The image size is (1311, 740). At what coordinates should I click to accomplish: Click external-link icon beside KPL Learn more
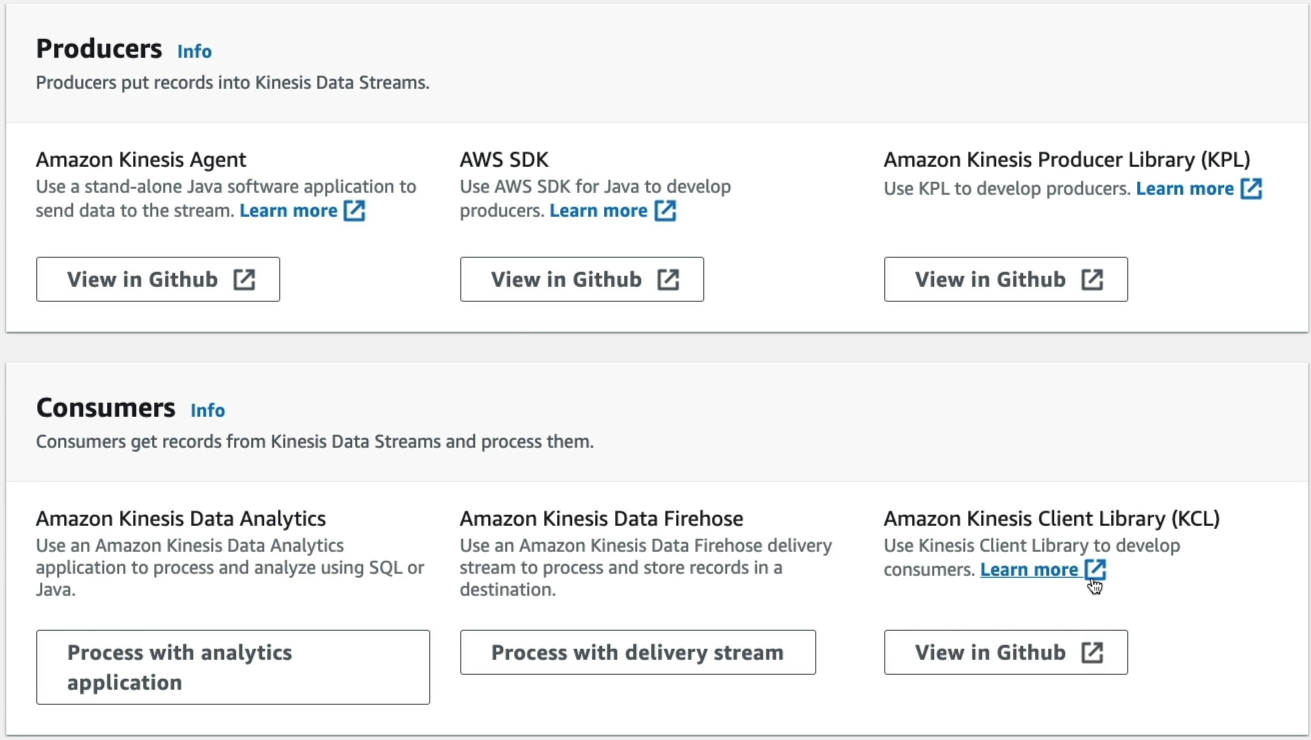click(1251, 188)
